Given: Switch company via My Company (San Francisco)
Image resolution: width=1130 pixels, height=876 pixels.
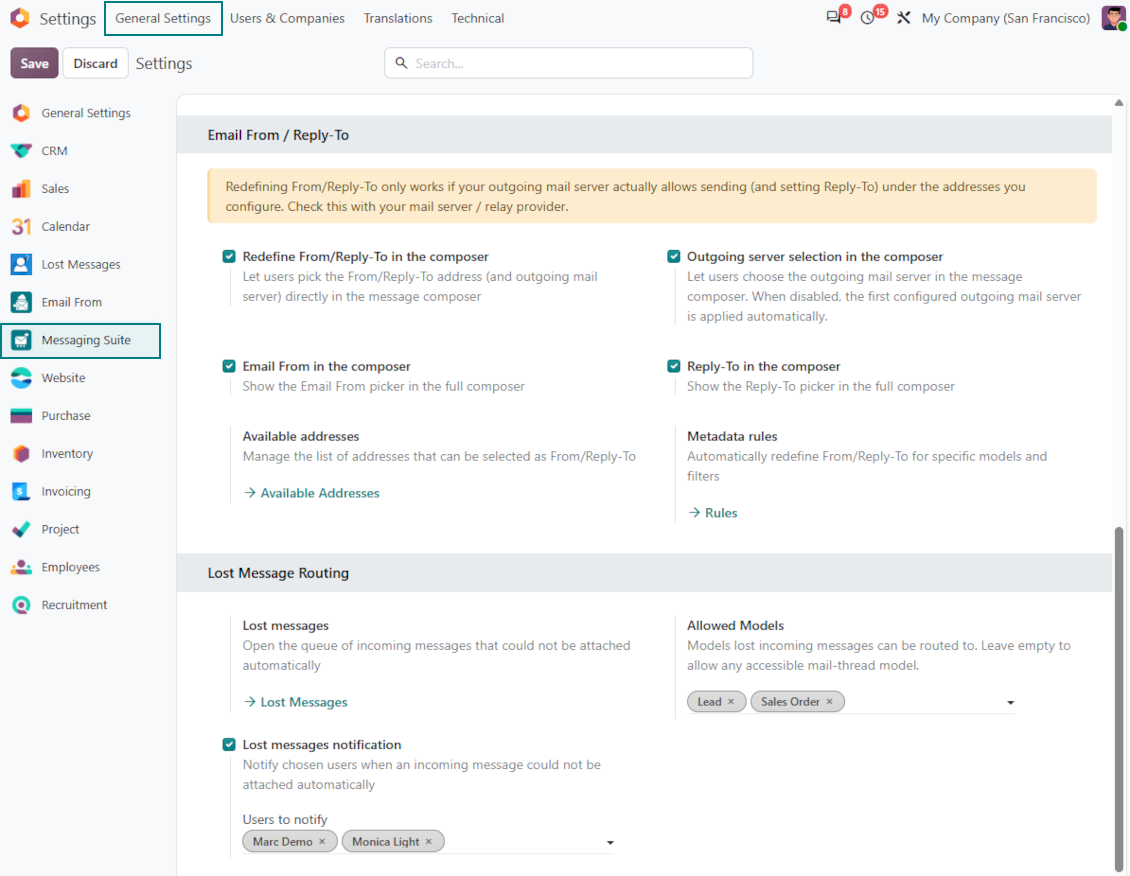Looking at the screenshot, I should [1005, 18].
